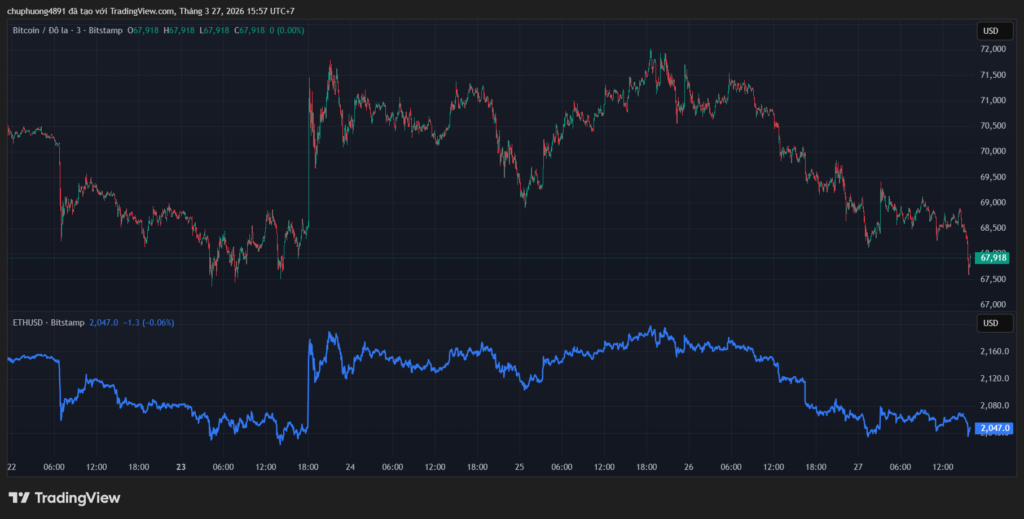This screenshot has height=519, width=1024.
Task: Click the chuphuong4891 username in header
Action: tap(35, 11)
